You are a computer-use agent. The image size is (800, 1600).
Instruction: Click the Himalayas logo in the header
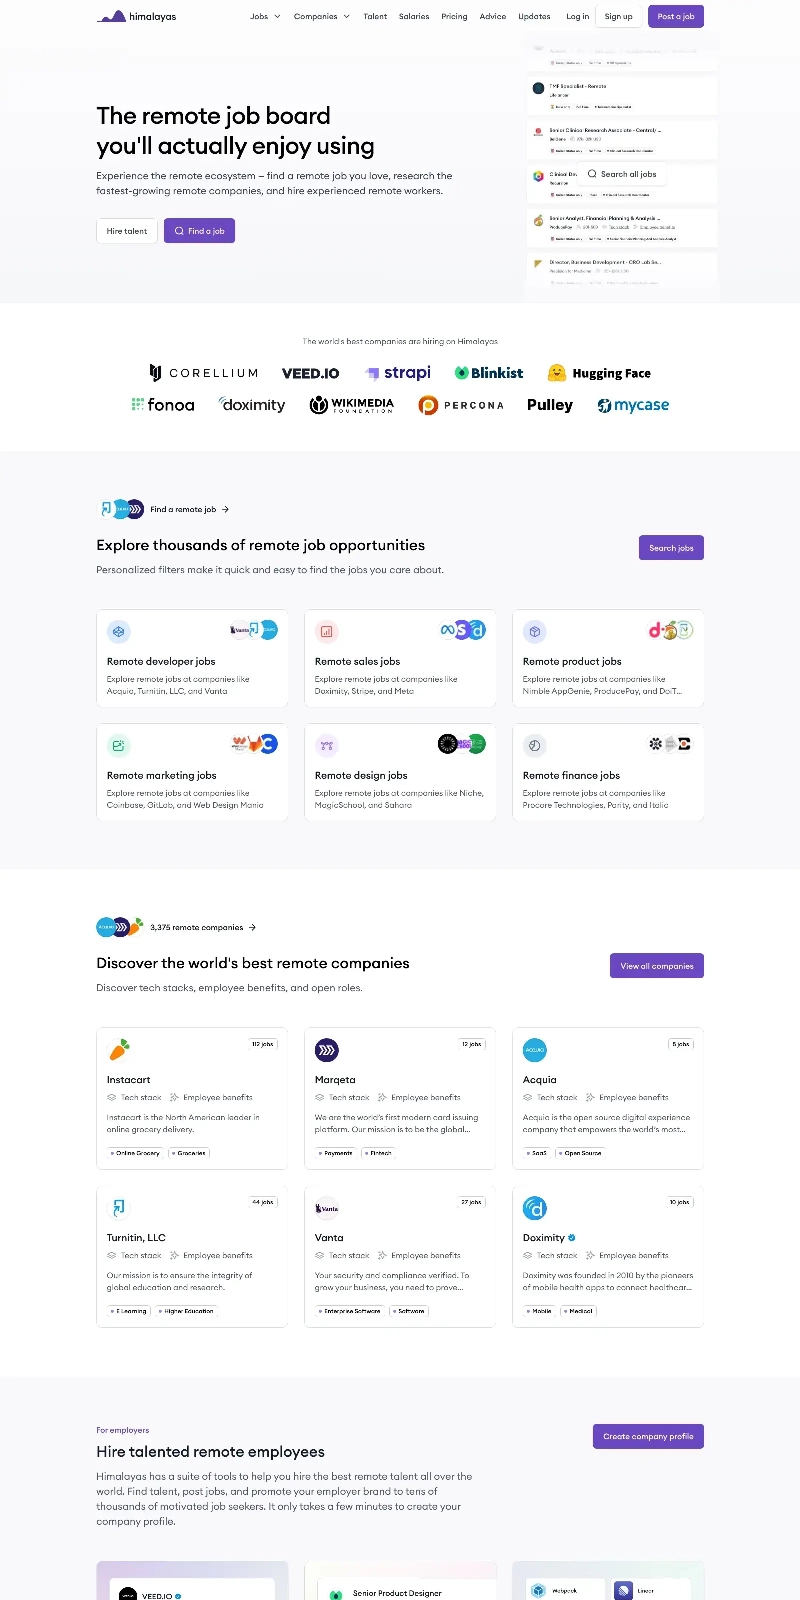click(x=136, y=17)
